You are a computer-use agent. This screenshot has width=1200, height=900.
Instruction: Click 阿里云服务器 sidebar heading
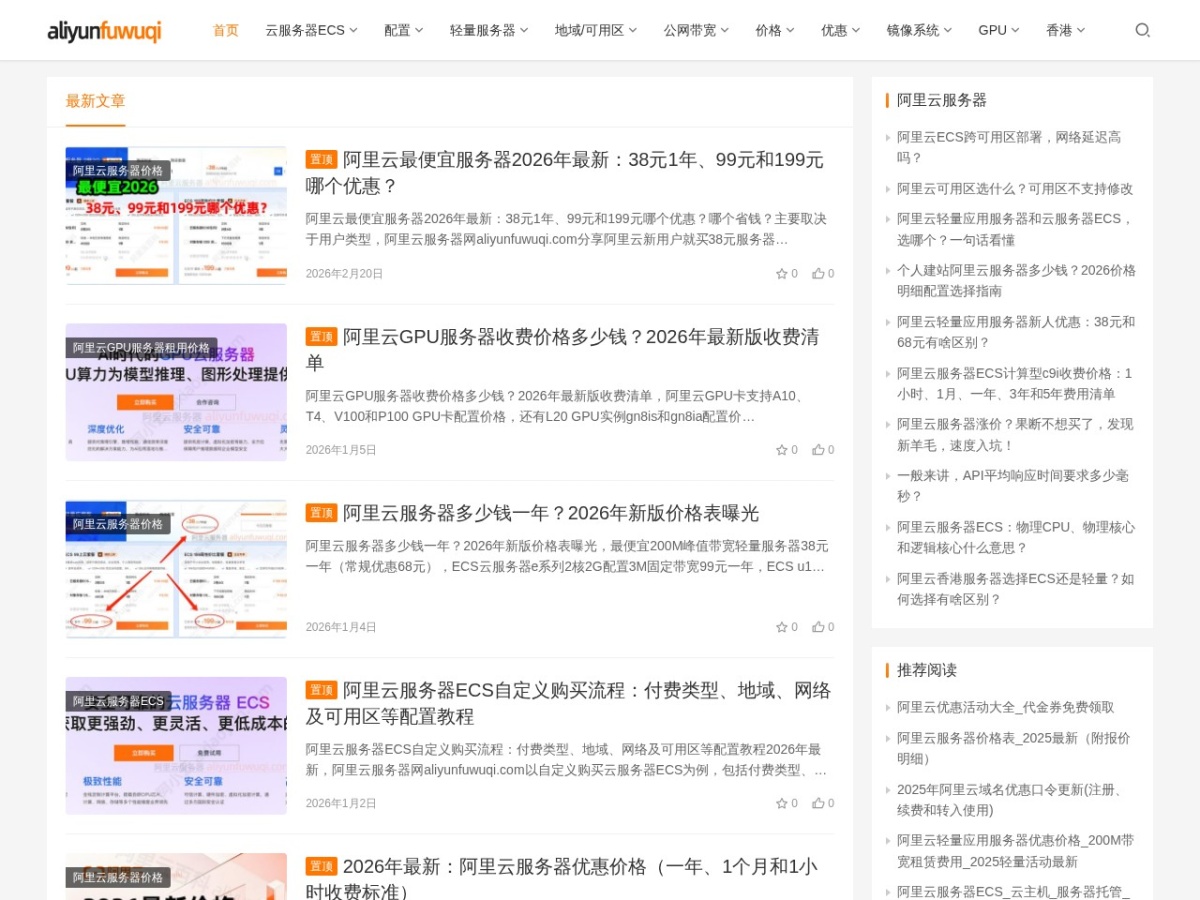click(942, 100)
